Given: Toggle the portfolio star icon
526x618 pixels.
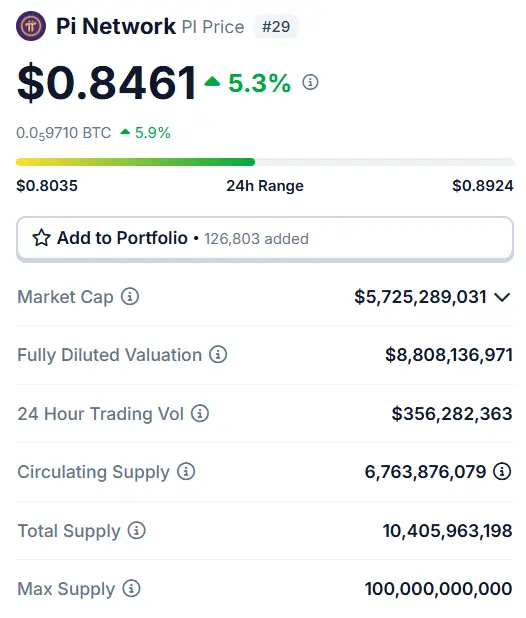Looking at the screenshot, I should coord(41,238).
